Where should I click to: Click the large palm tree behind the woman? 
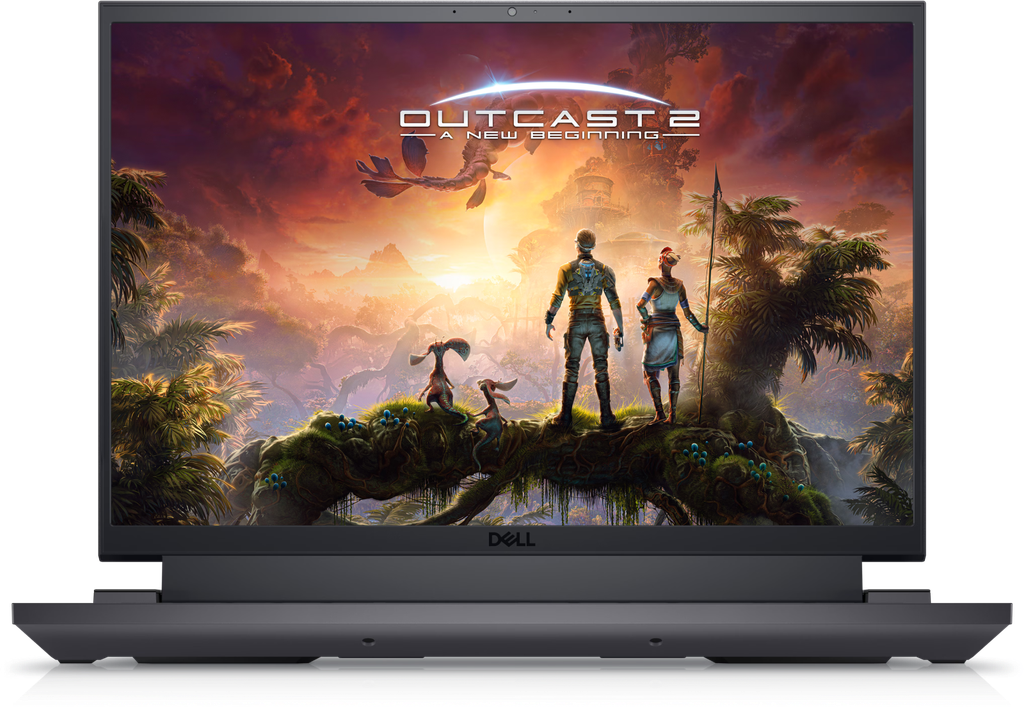pos(790,280)
